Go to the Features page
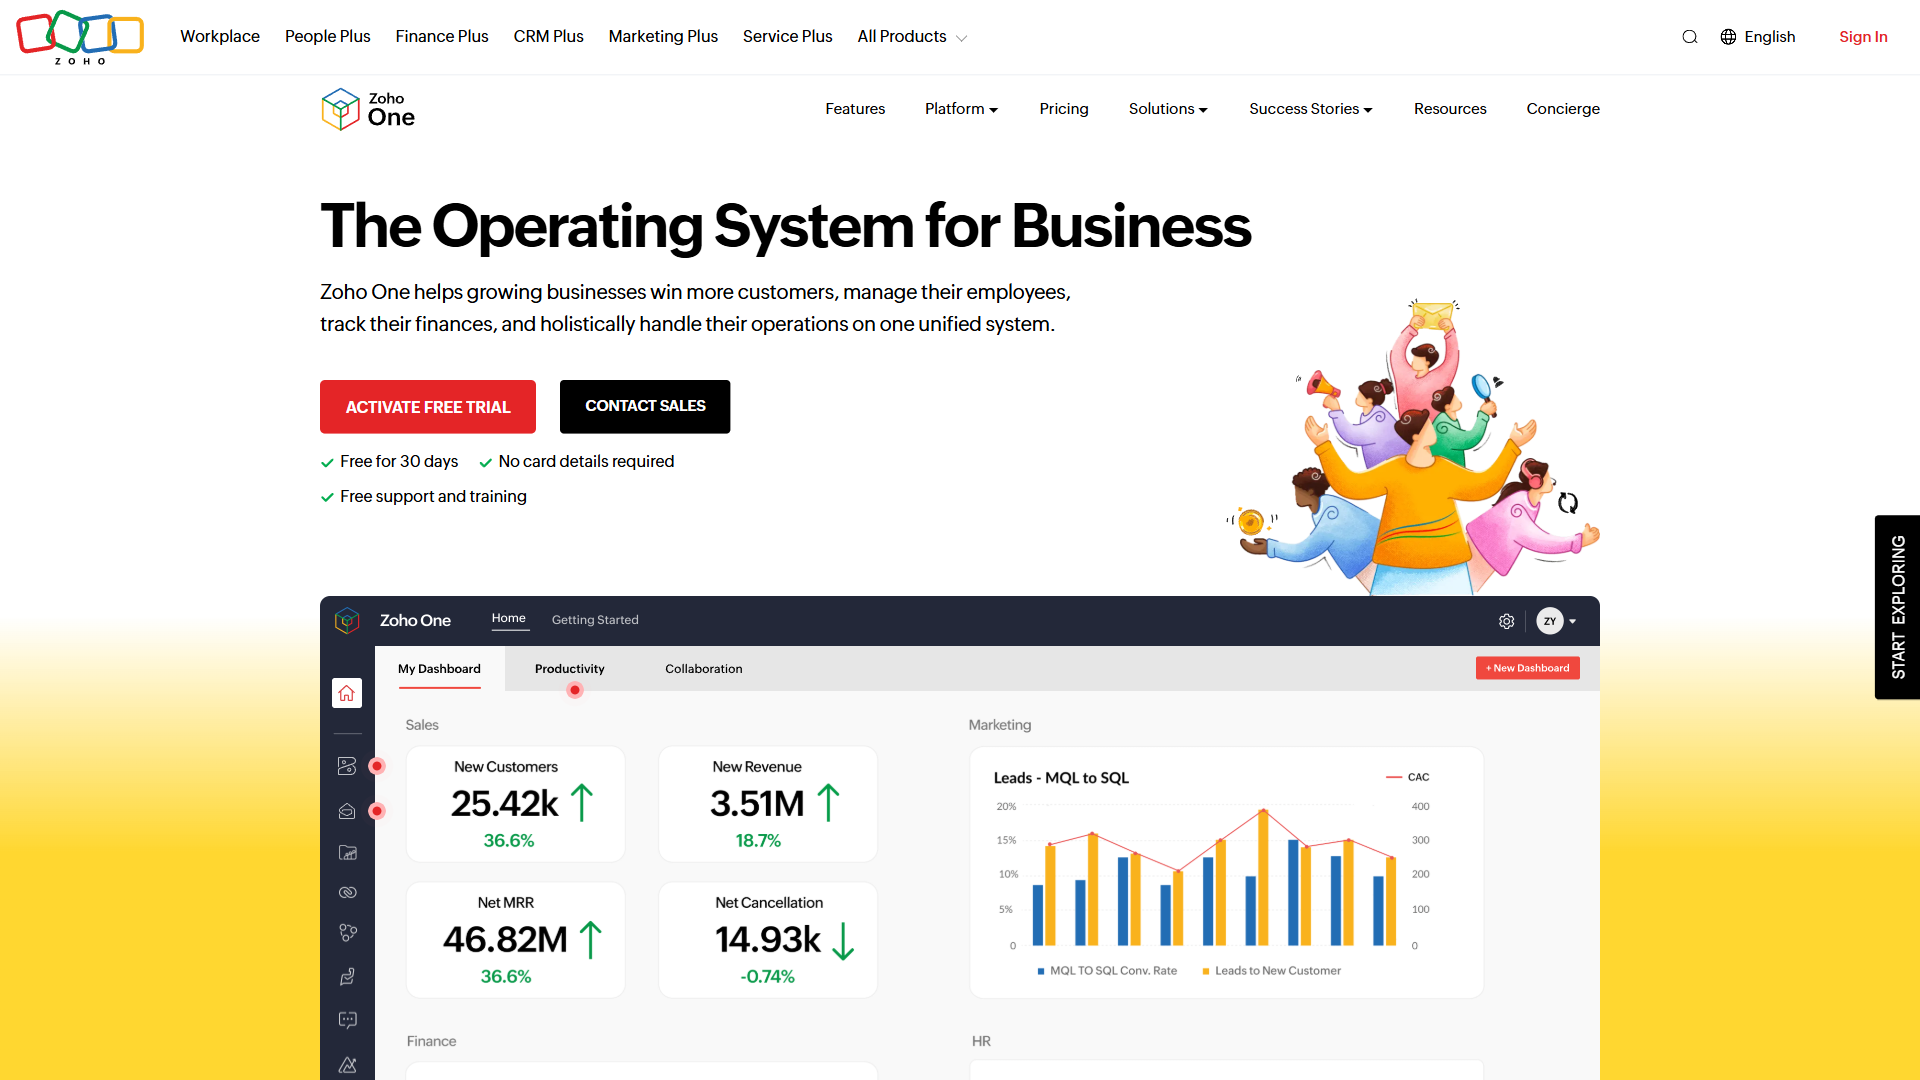The image size is (1920, 1080). 855,109
